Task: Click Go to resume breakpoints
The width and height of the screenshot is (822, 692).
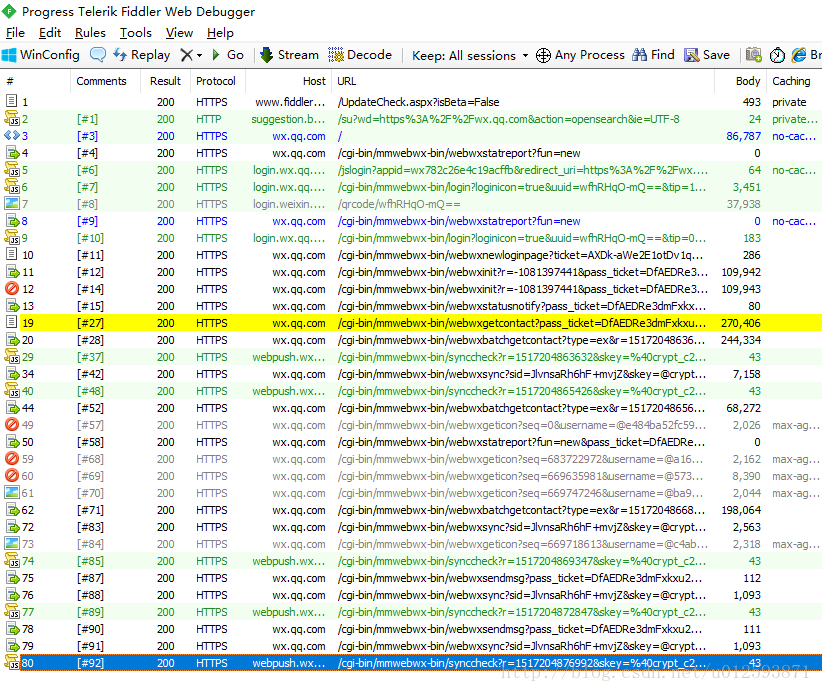Action: [227, 55]
